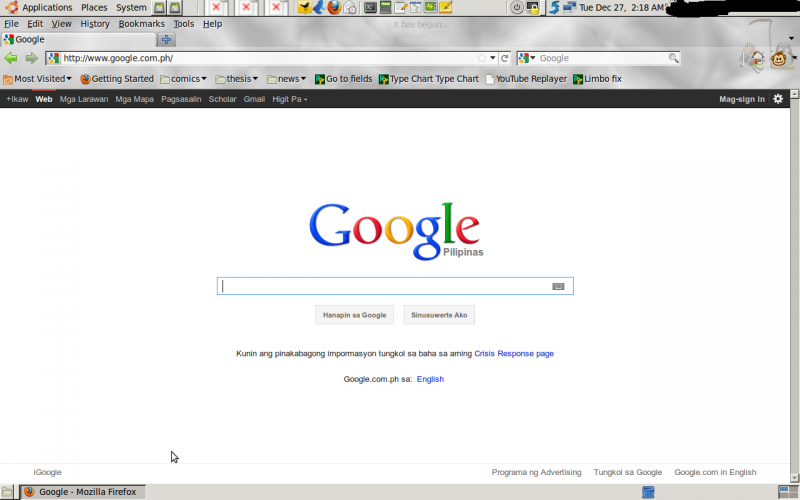The image size is (800, 500).
Task: Open Google options gear icon
Action: [778, 99]
